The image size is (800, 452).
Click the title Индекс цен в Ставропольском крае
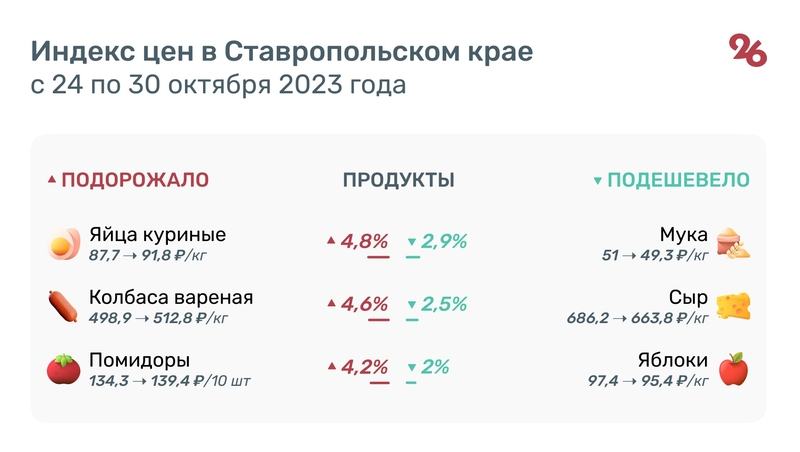pyautogui.click(x=282, y=50)
